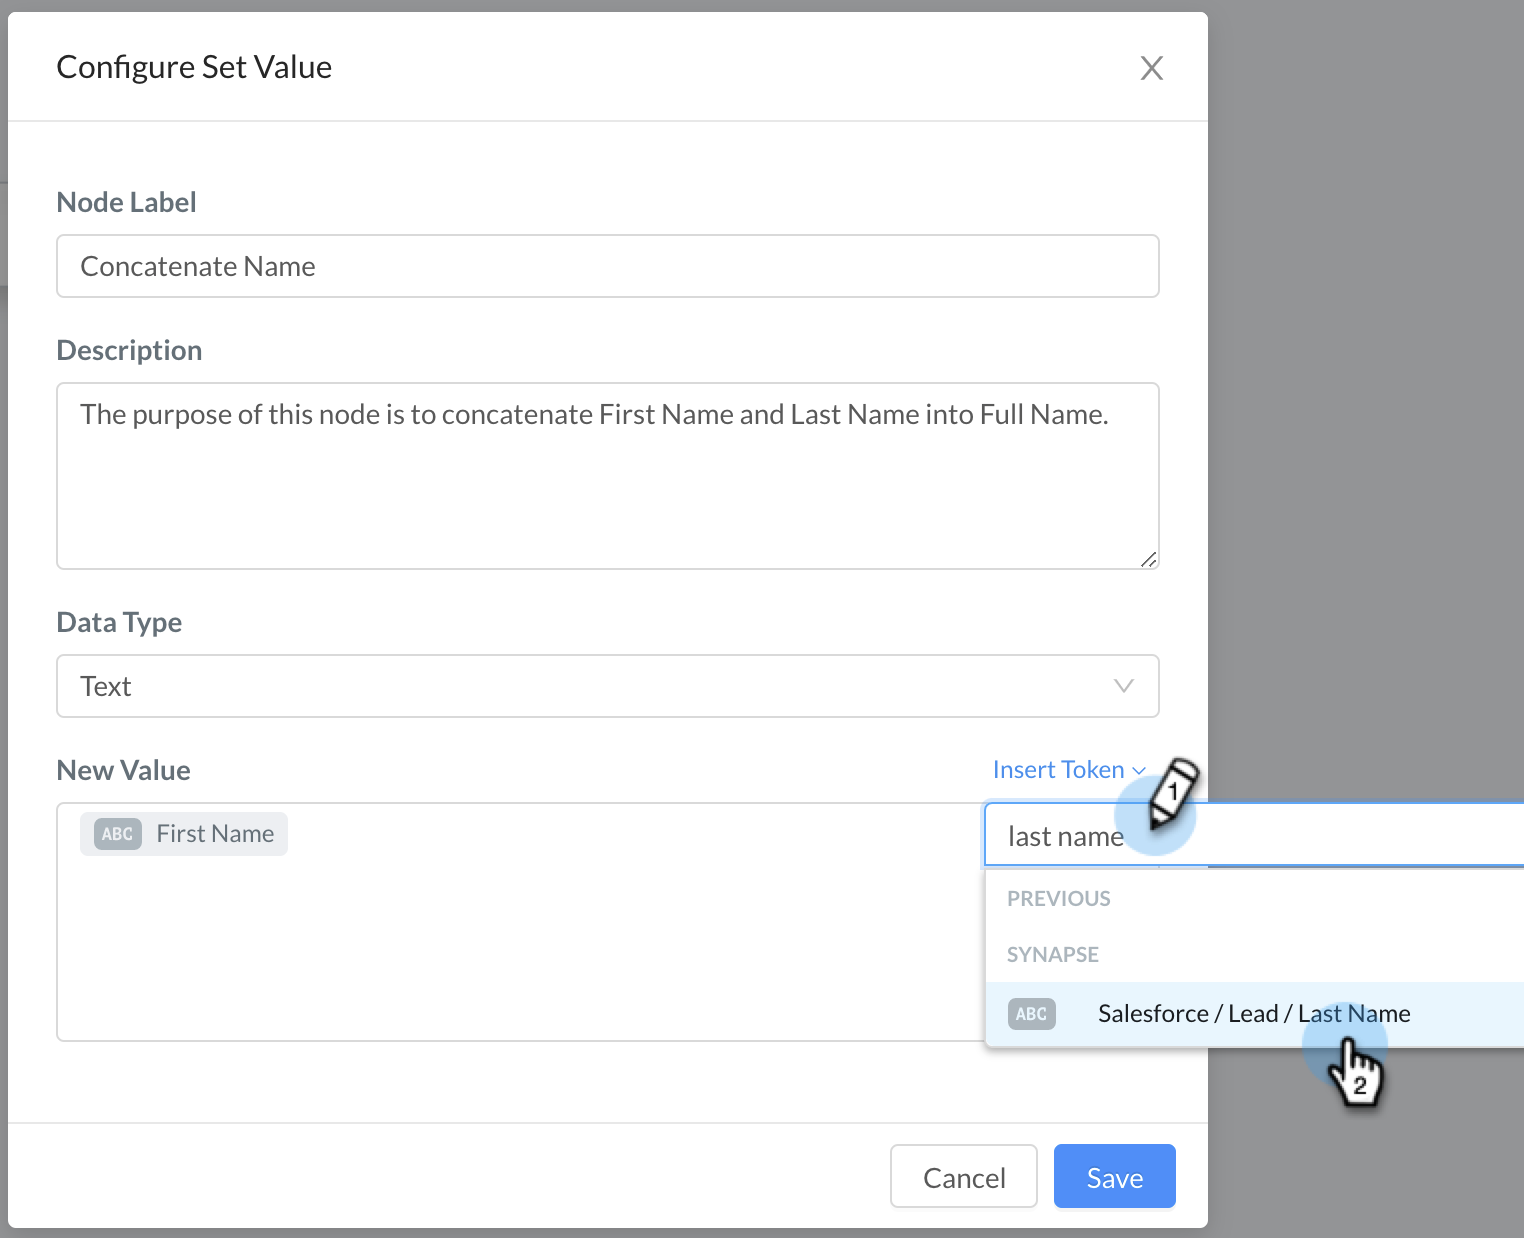
Task: Click the ABC icon on First Name token
Action: [x=118, y=834]
